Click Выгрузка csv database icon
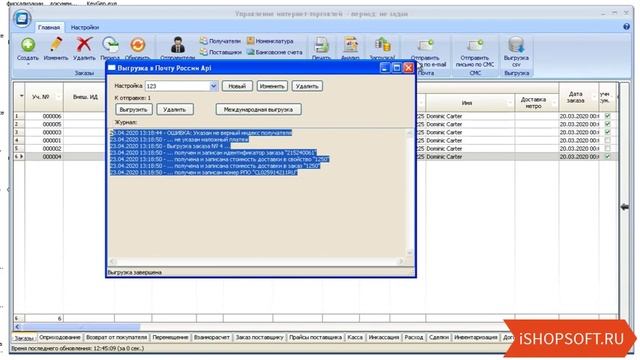The height and width of the screenshot is (360, 640). point(516,44)
